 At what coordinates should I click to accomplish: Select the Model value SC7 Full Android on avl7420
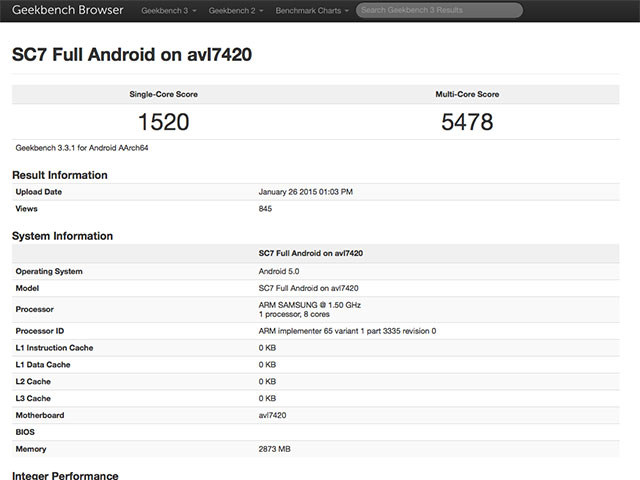[x=309, y=288]
